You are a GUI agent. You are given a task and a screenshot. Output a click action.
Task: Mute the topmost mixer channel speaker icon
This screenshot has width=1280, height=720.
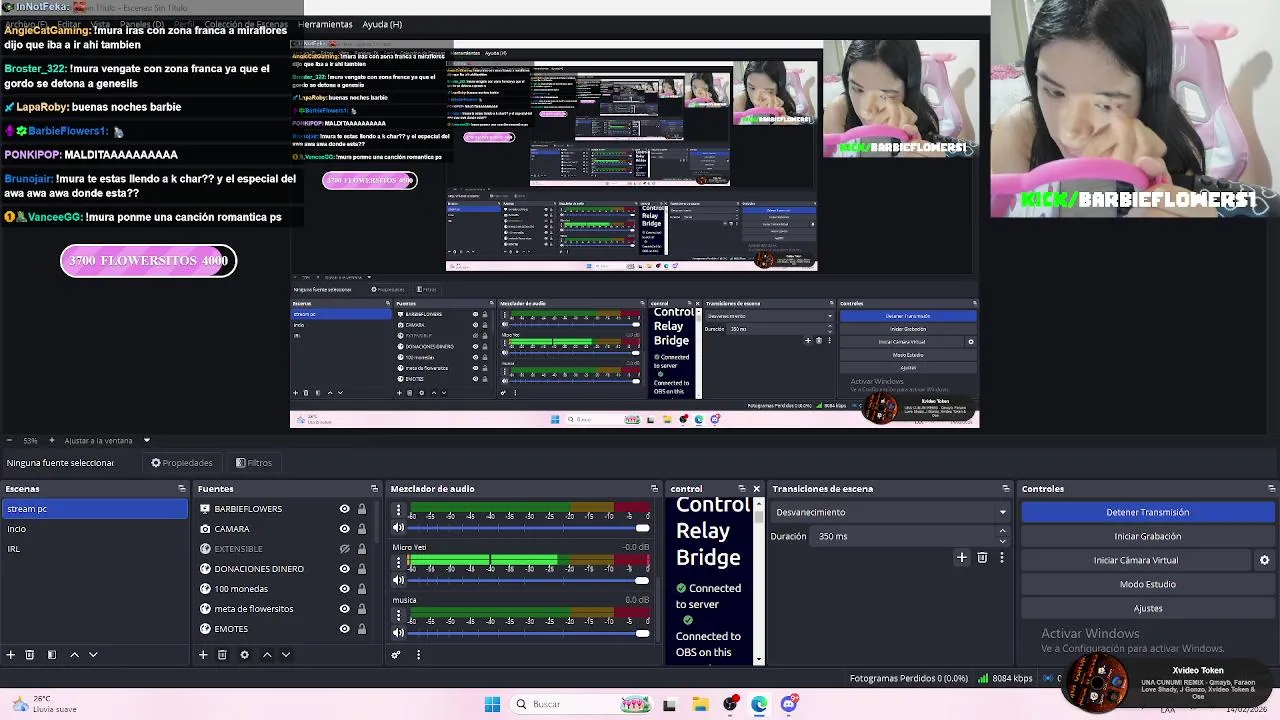pyautogui.click(x=398, y=528)
